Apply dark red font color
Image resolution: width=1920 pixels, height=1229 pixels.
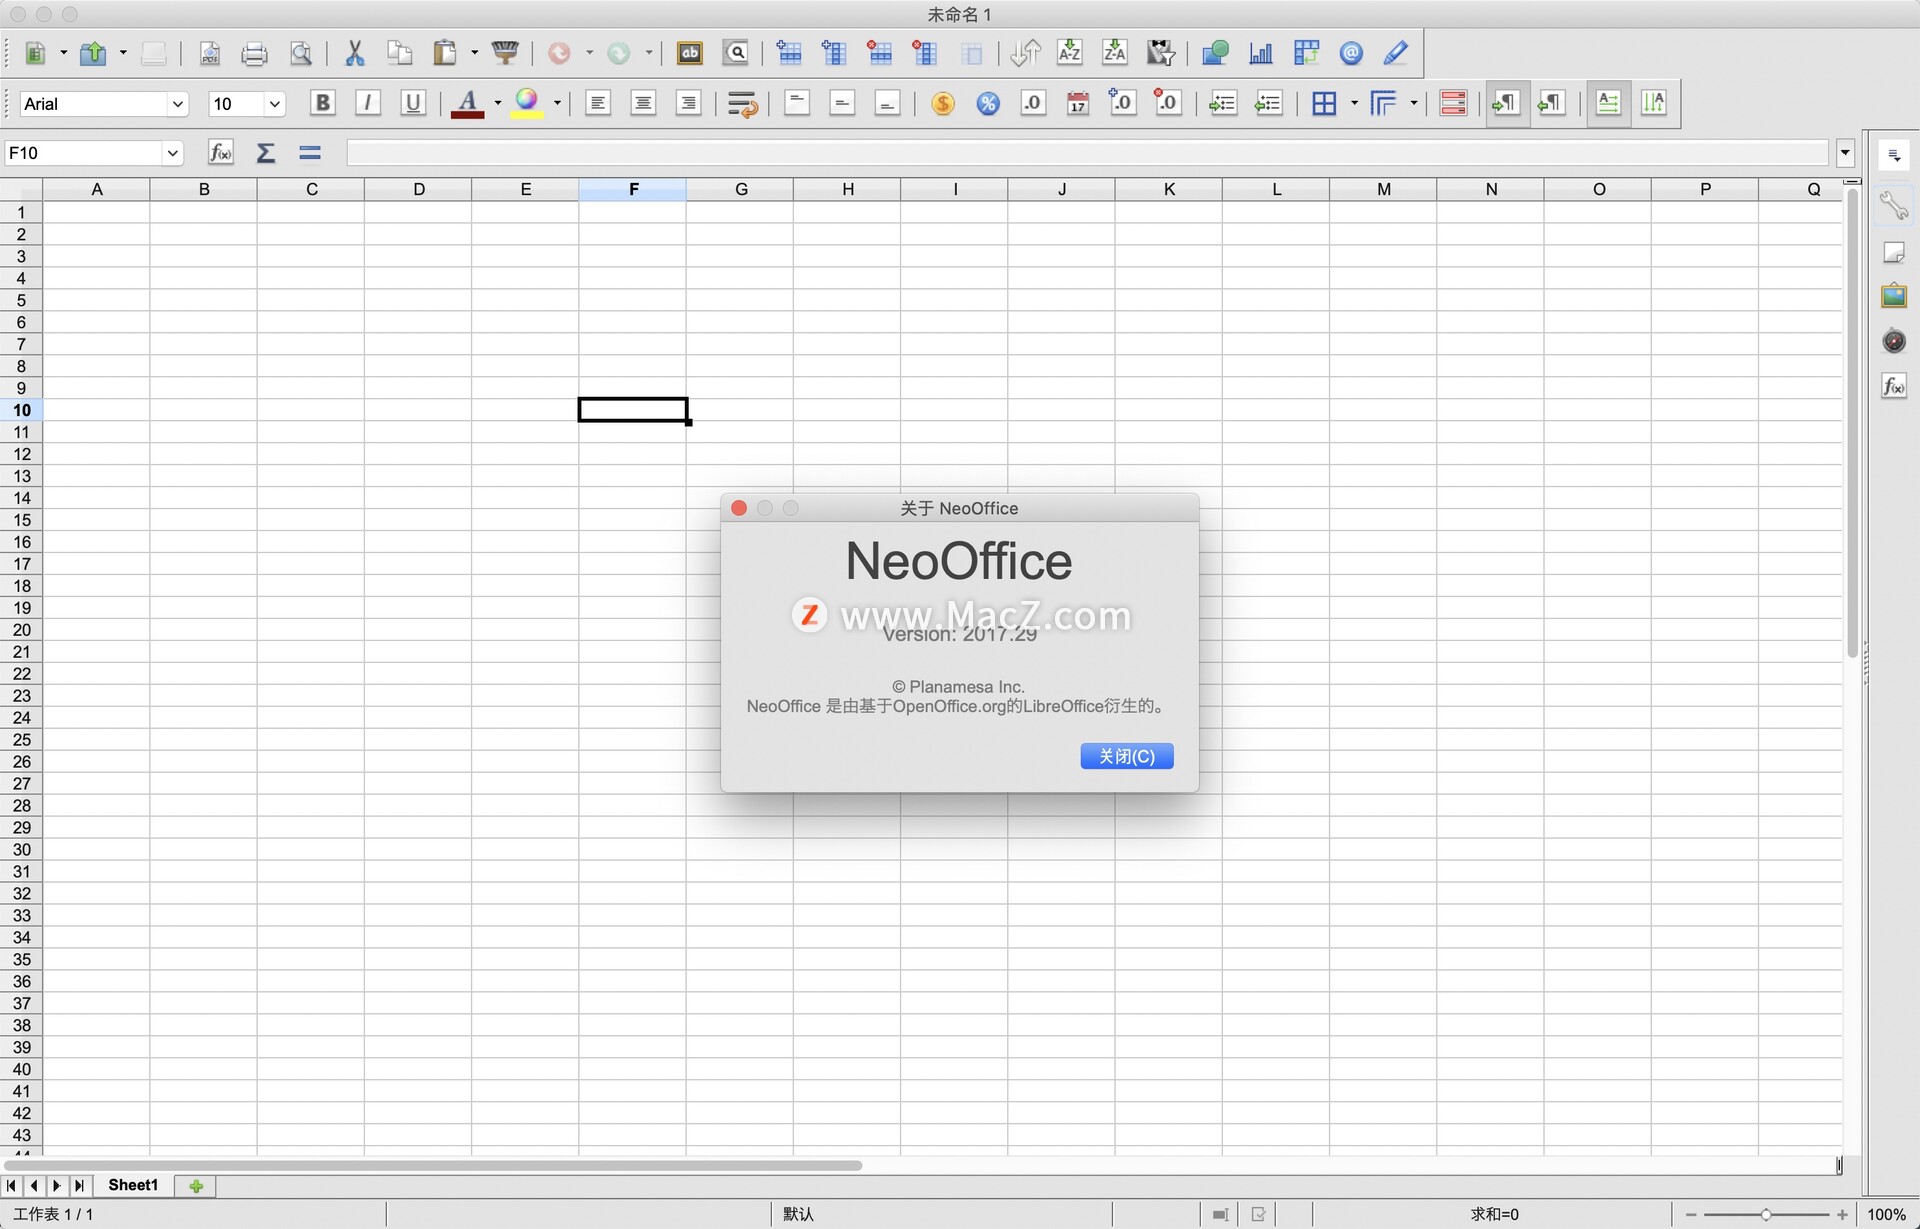pos(467,103)
